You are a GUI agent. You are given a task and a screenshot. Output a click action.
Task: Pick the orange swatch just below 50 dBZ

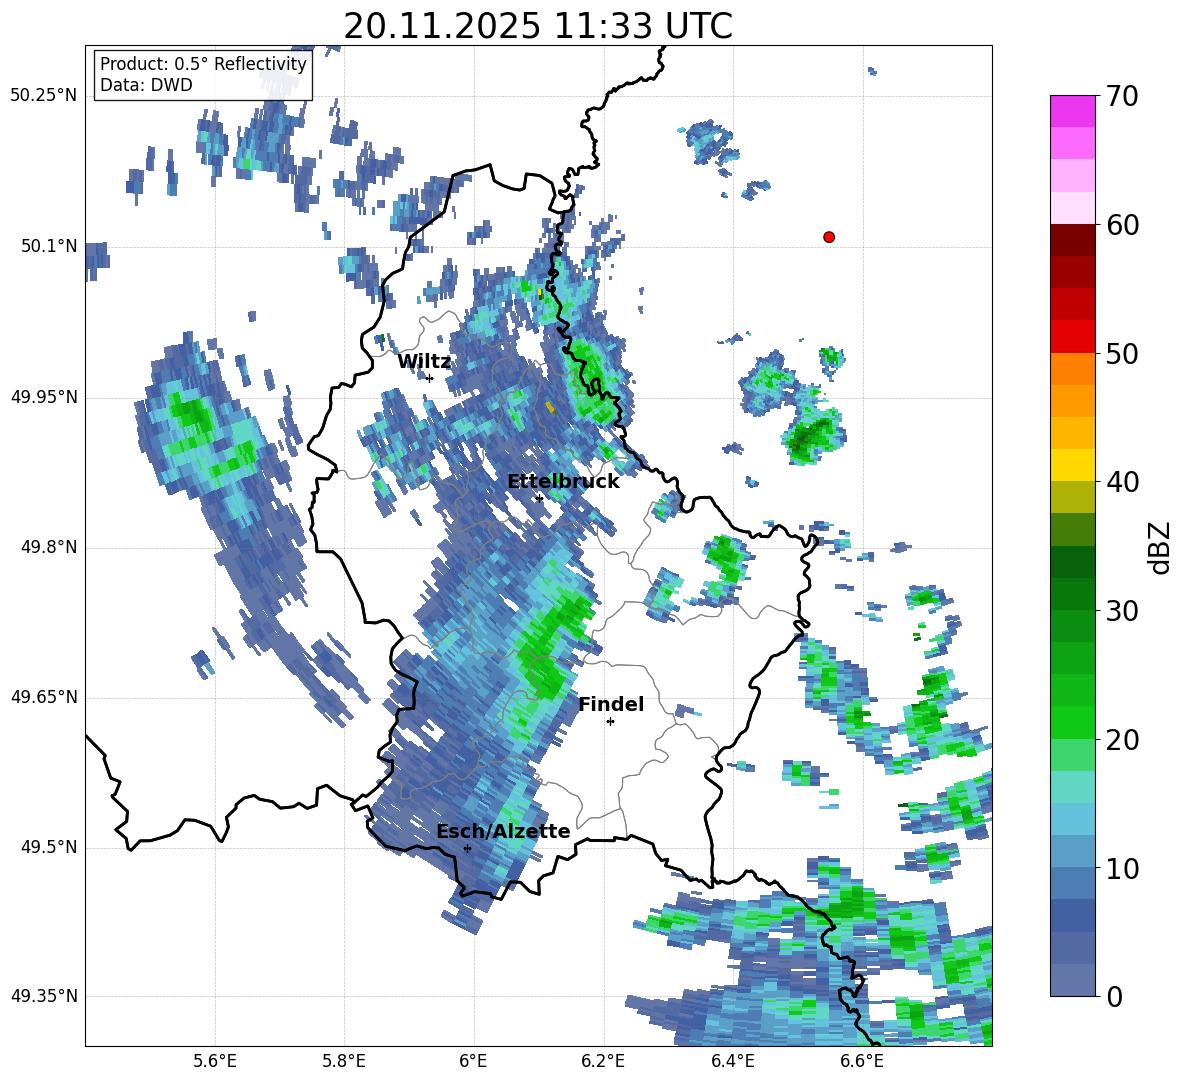1072,369
